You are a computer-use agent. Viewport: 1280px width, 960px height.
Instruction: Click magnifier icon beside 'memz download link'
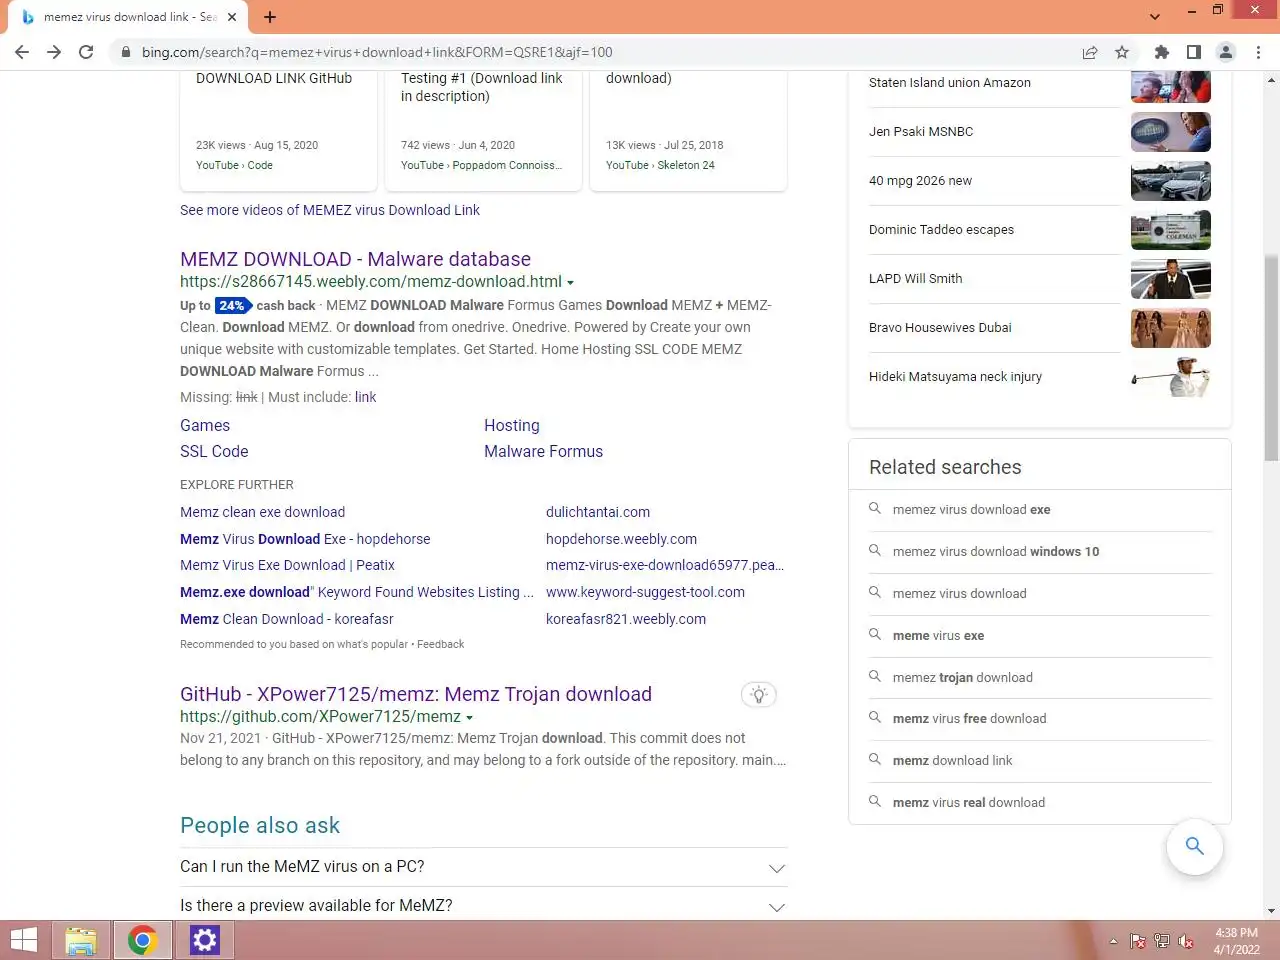(875, 760)
